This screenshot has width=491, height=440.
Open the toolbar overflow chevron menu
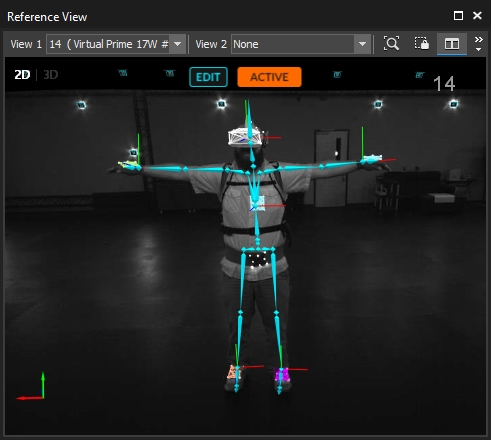479,44
